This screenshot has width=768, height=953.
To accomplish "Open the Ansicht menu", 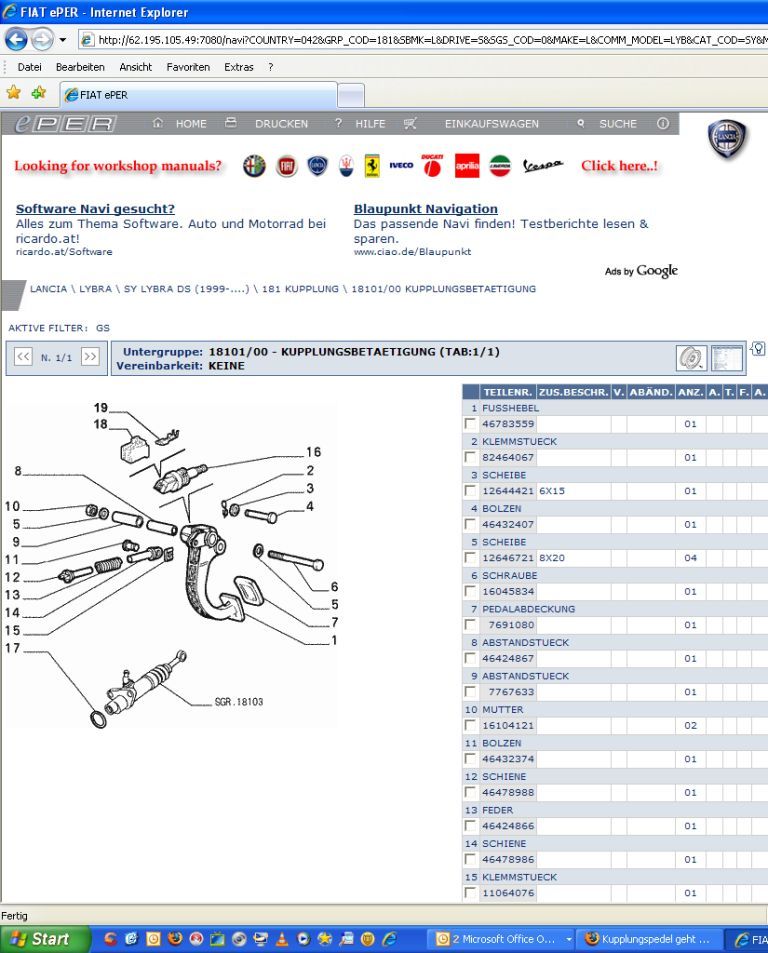I will (135, 67).
